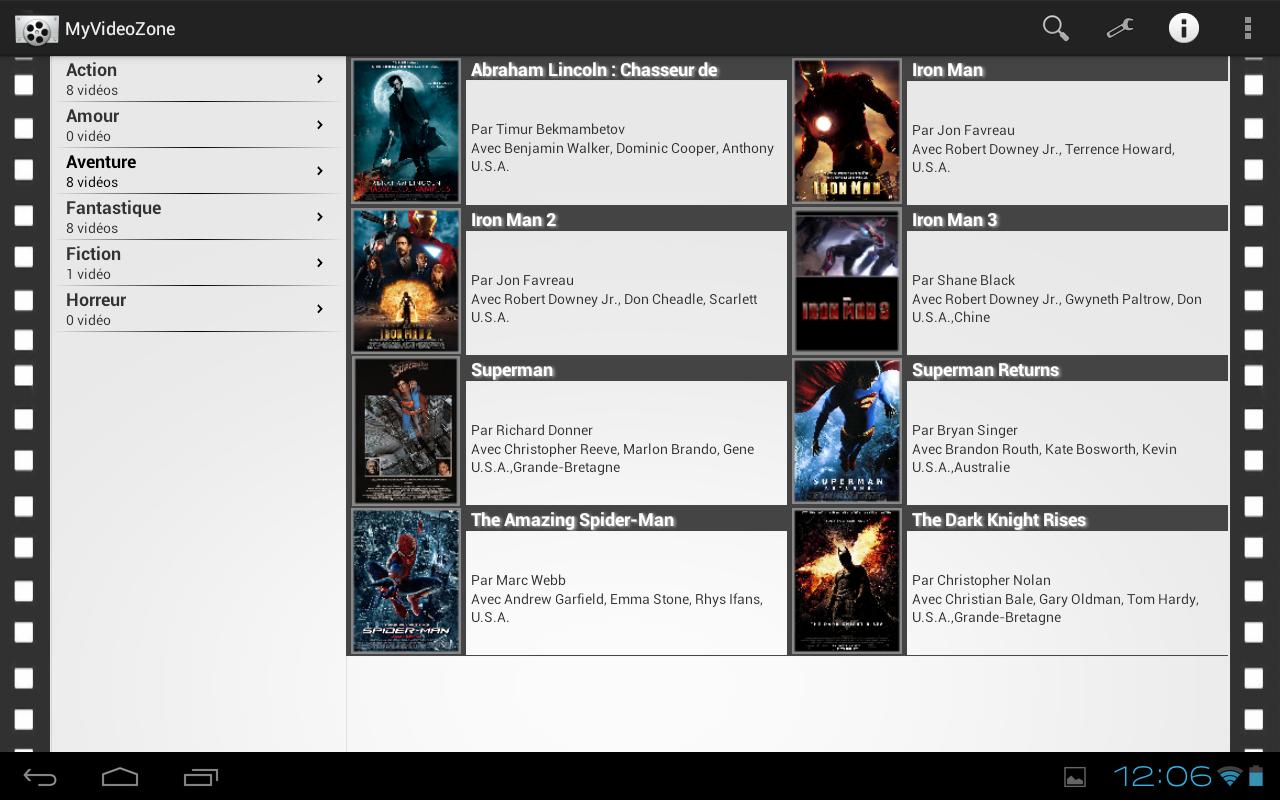Click "The Amazing Spider-Man" title
1280x800 pixels.
[x=572, y=520]
